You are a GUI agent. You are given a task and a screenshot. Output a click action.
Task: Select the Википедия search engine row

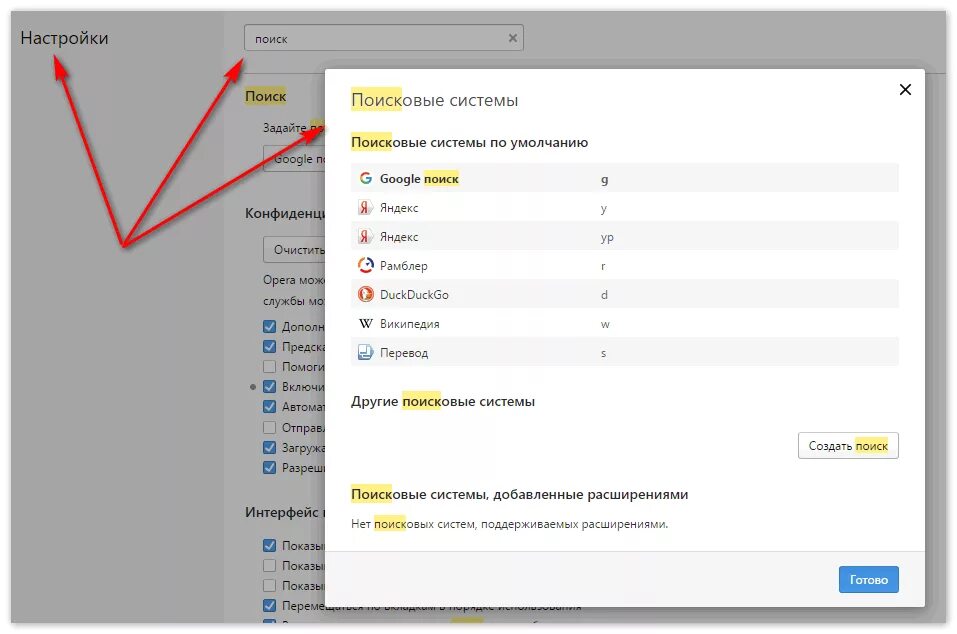pyautogui.click(x=624, y=323)
